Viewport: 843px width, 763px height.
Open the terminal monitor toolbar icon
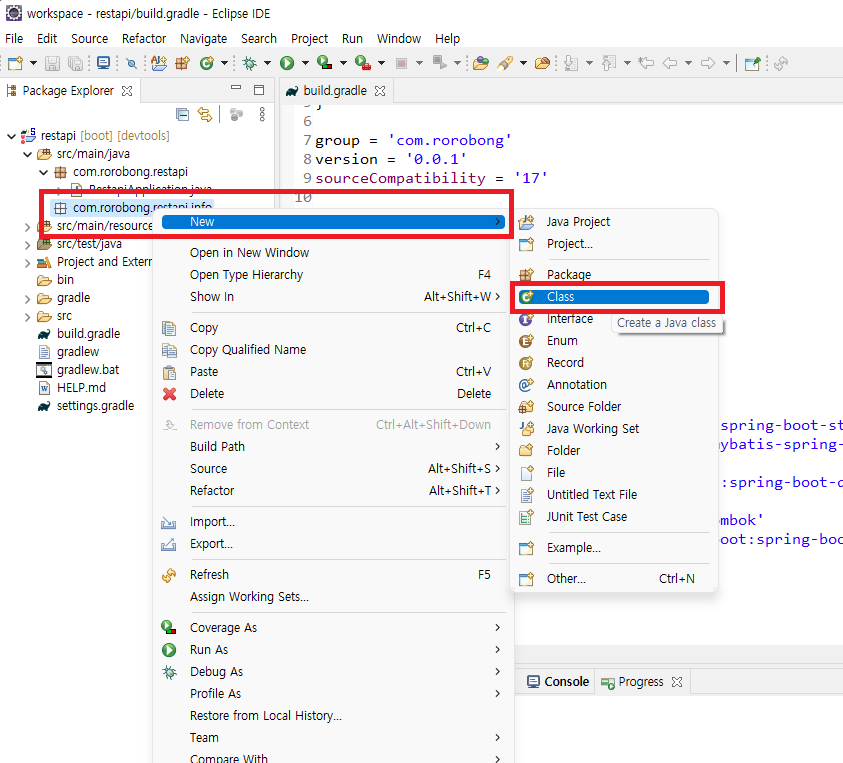(x=103, y=63)
